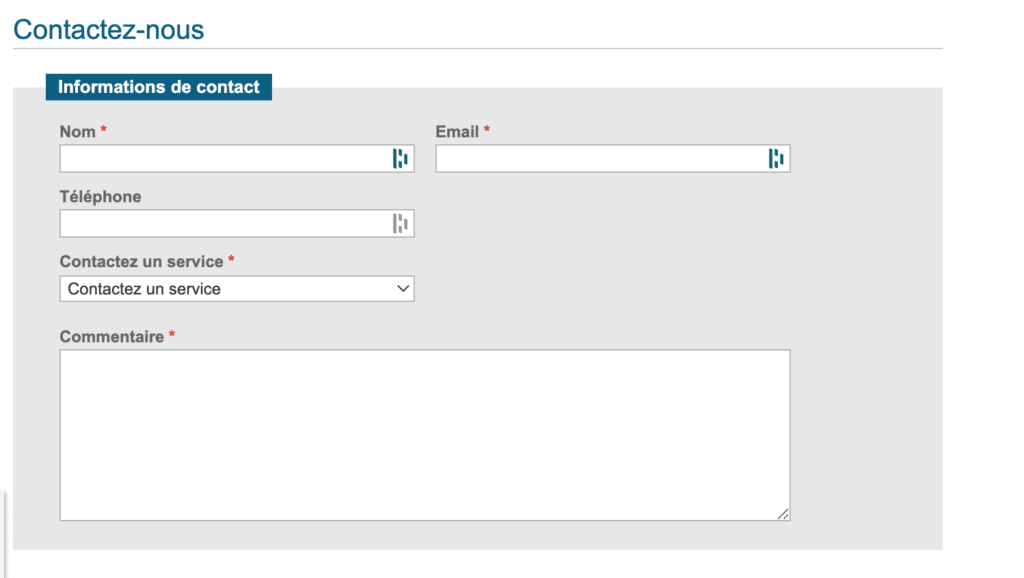Click the Commentaire field label
The width and height of the screenshot is (1024, 578).
(112, 336)
